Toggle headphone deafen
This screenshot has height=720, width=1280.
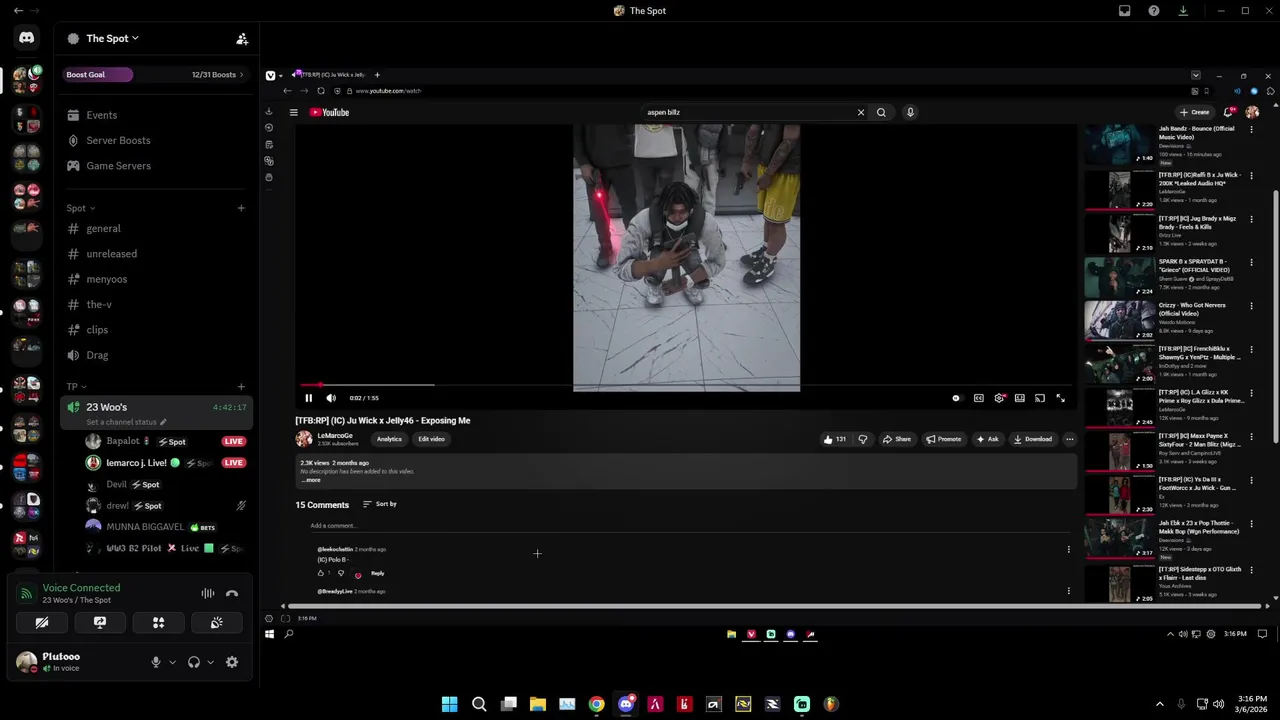[194, 662]
